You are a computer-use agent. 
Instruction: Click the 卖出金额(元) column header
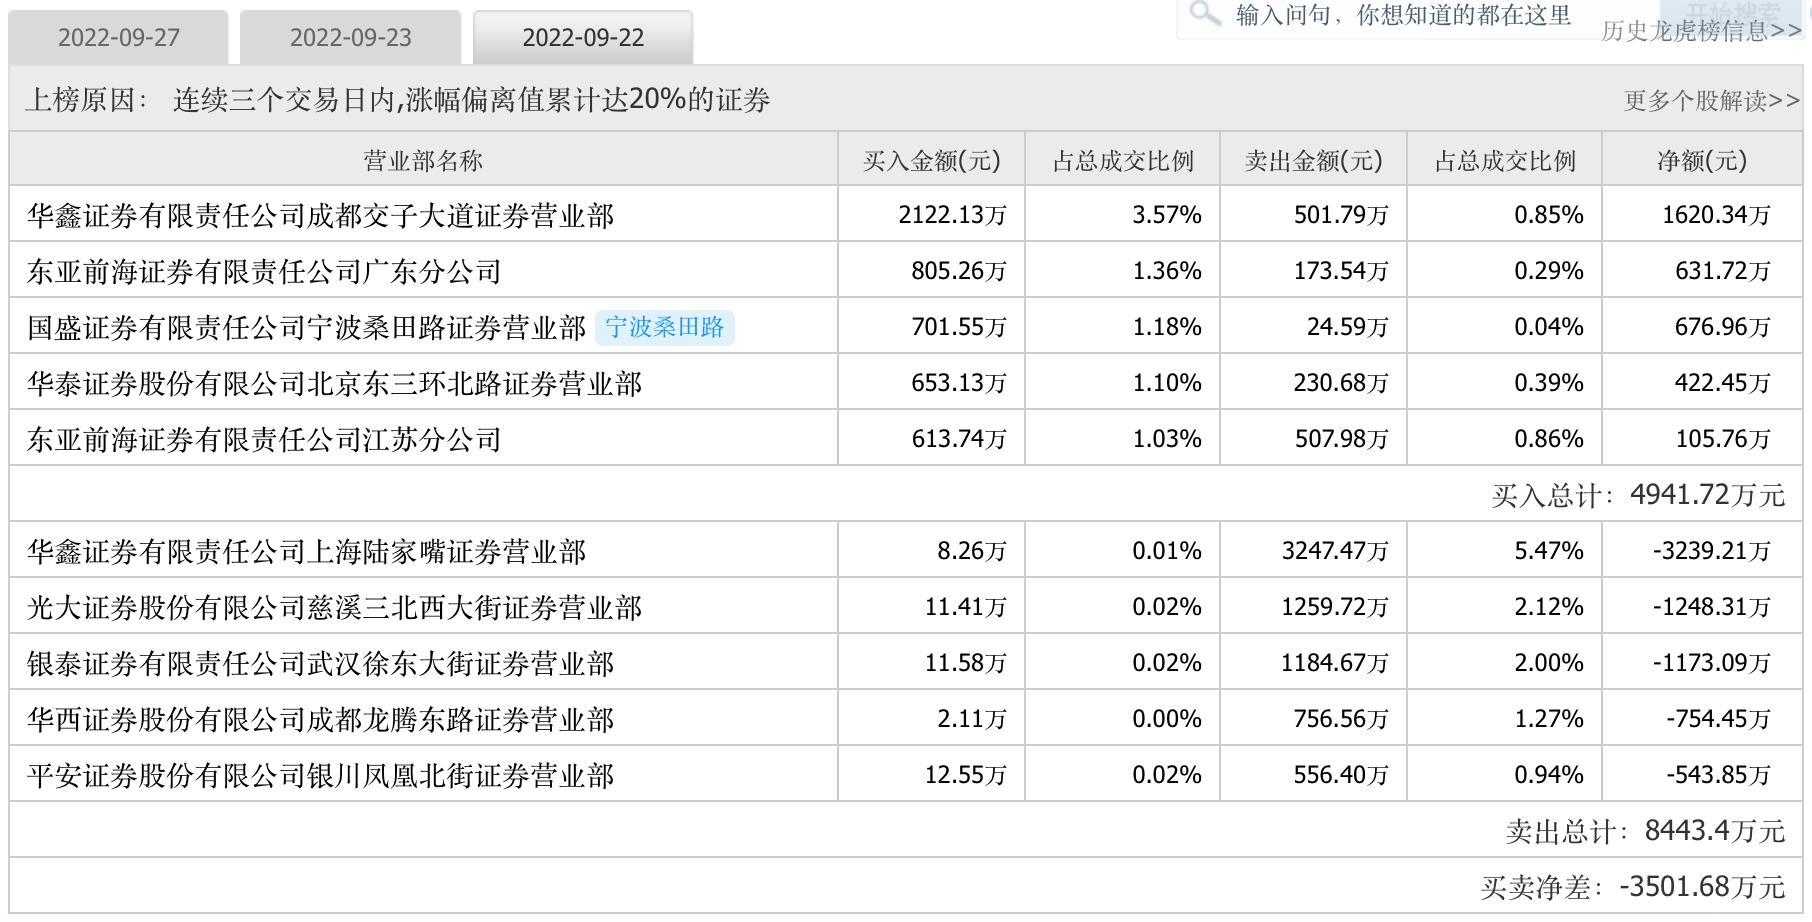[1313, 161]
